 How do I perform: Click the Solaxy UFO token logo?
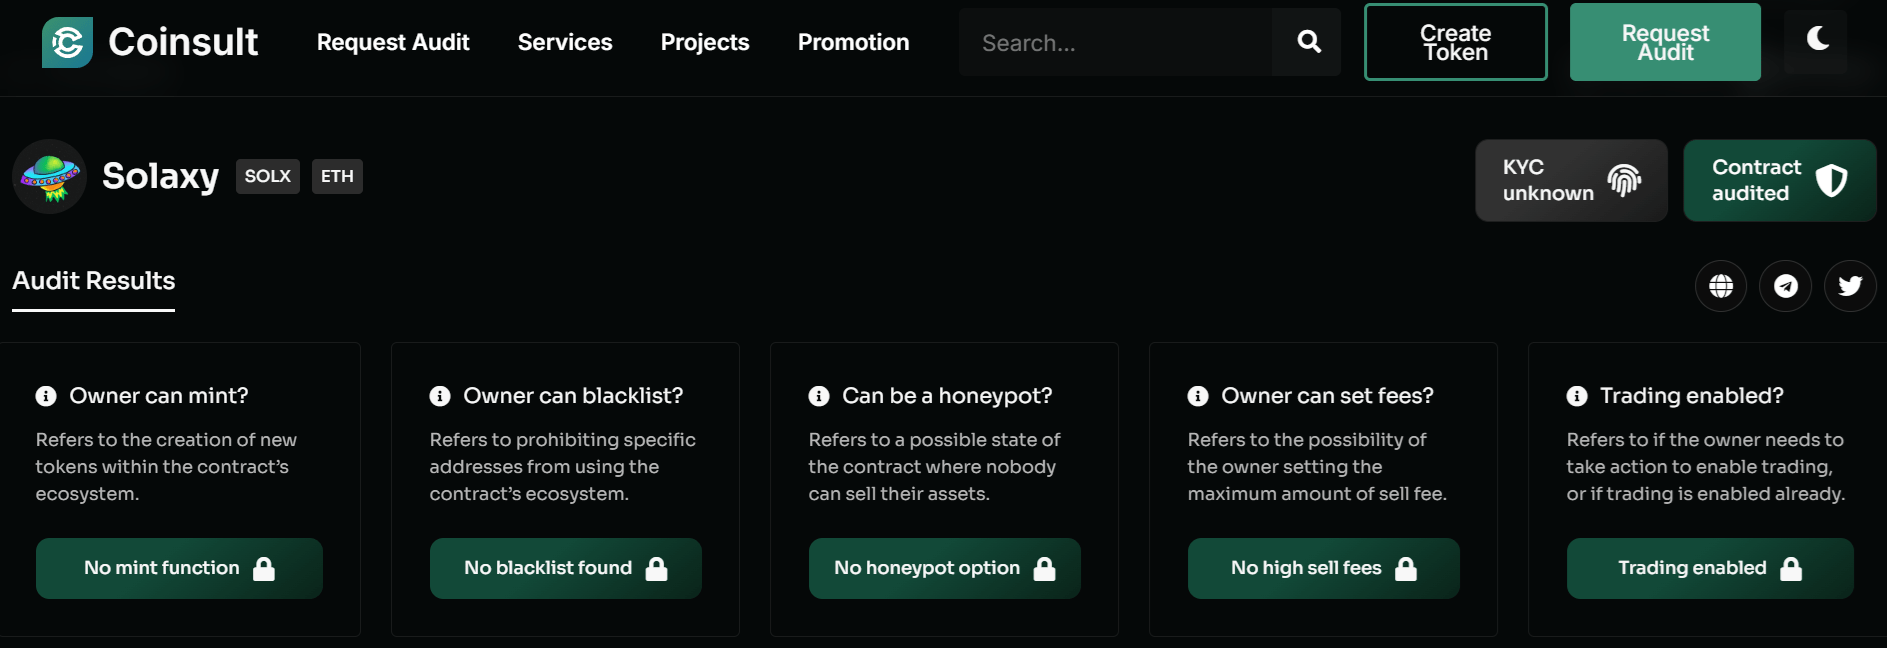pyautogui.click(x=50, y=176)
